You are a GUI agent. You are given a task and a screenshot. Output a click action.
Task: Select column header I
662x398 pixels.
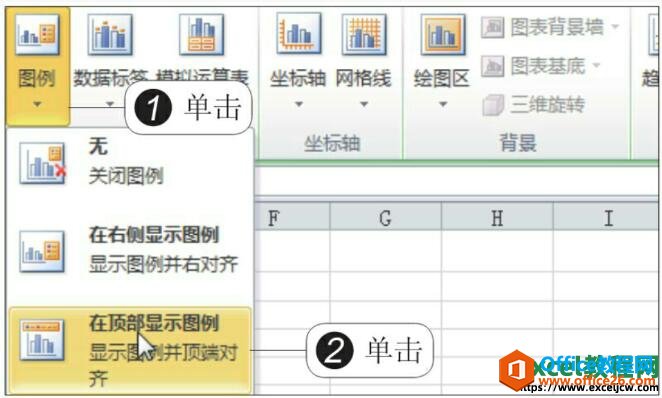pos(607,218)
